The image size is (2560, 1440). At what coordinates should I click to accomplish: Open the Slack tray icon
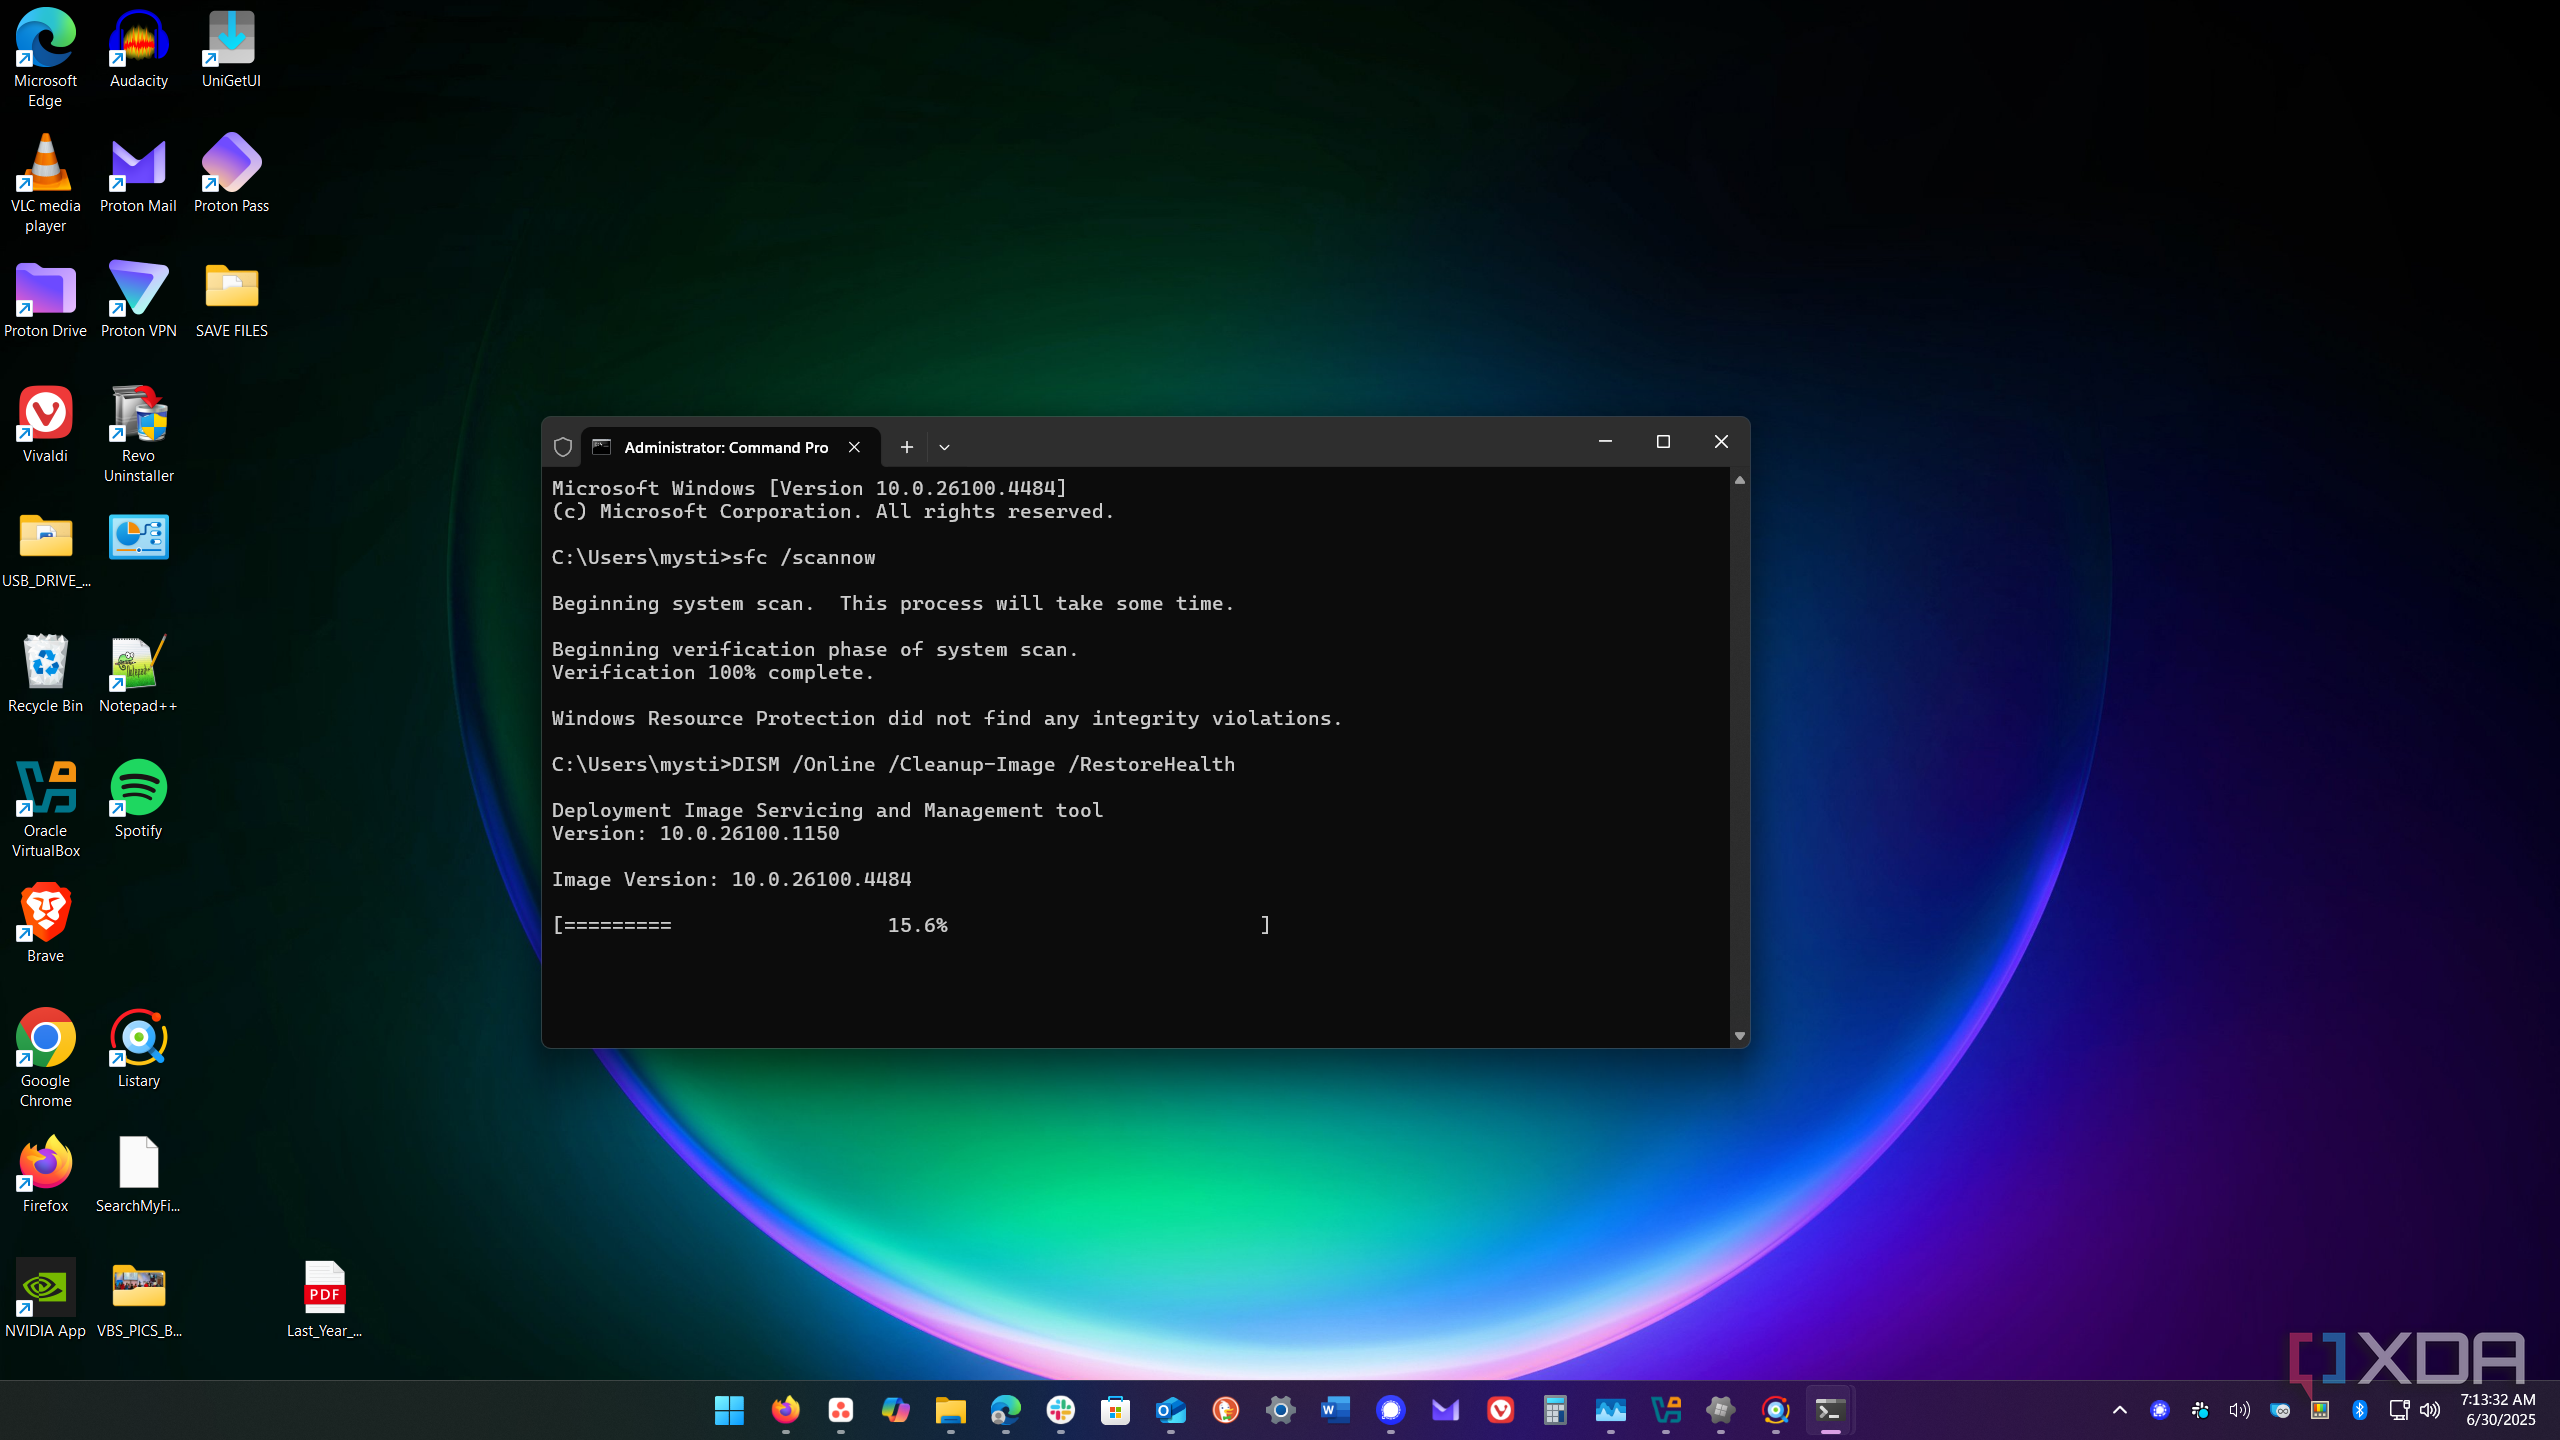coord(2199,1410)
